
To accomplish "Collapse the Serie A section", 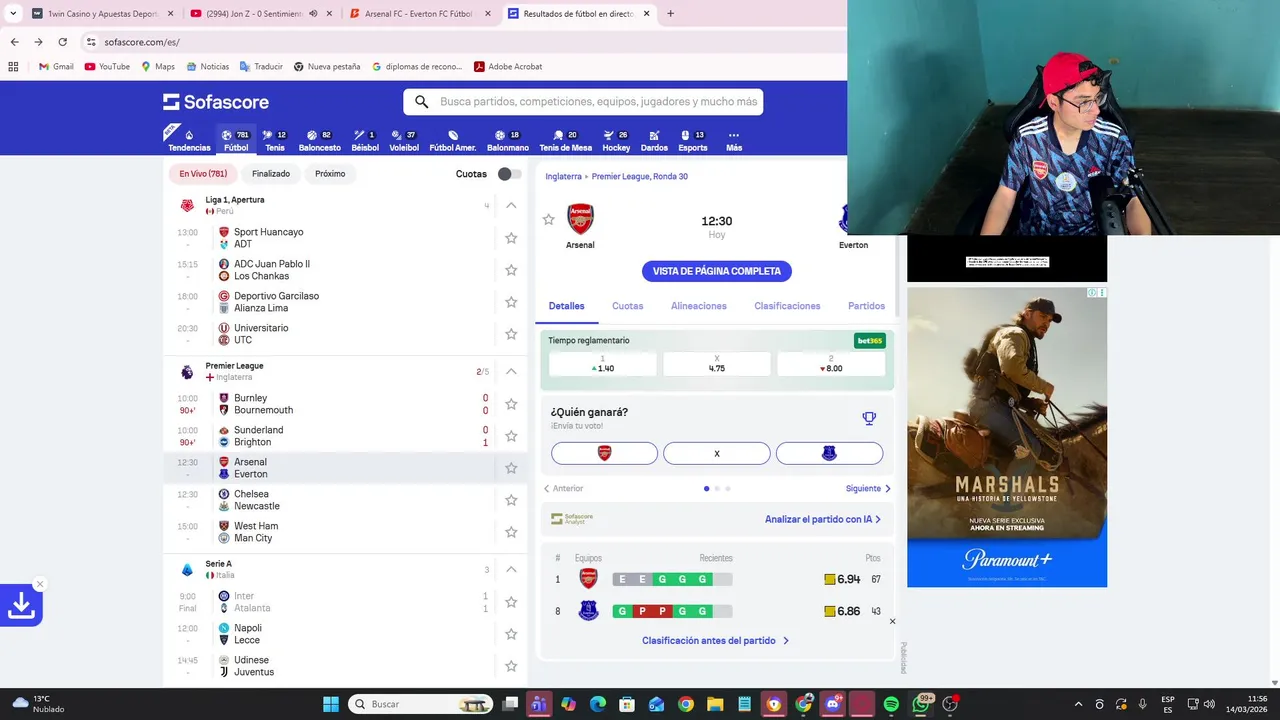I will coord(511,569).
